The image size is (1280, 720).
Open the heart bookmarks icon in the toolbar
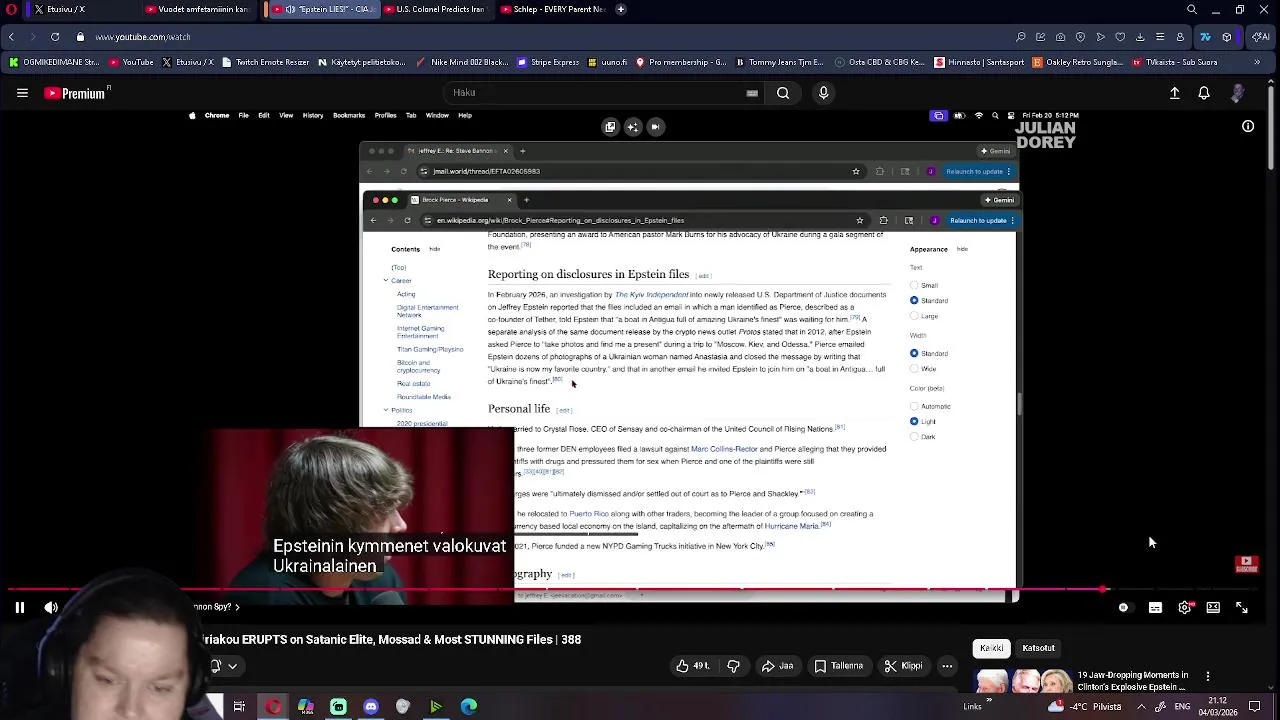(x=1120, y=37)
